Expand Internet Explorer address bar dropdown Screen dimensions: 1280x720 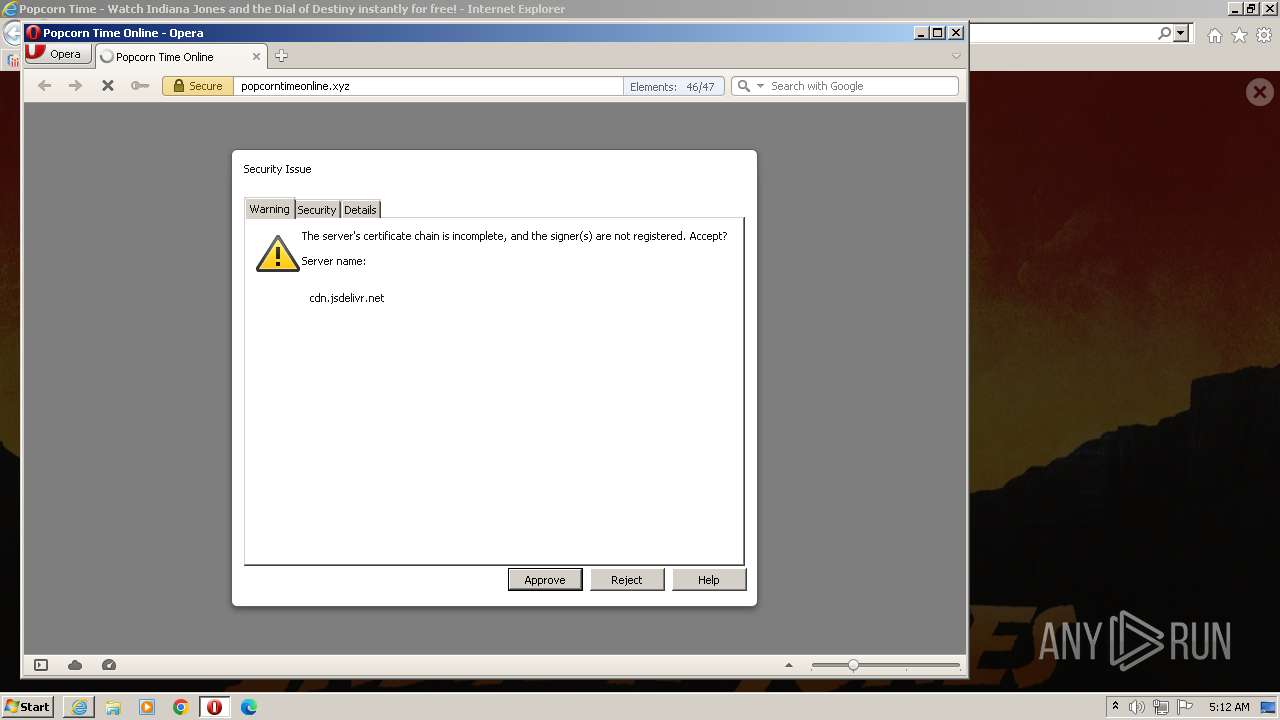coord(1181,34)
